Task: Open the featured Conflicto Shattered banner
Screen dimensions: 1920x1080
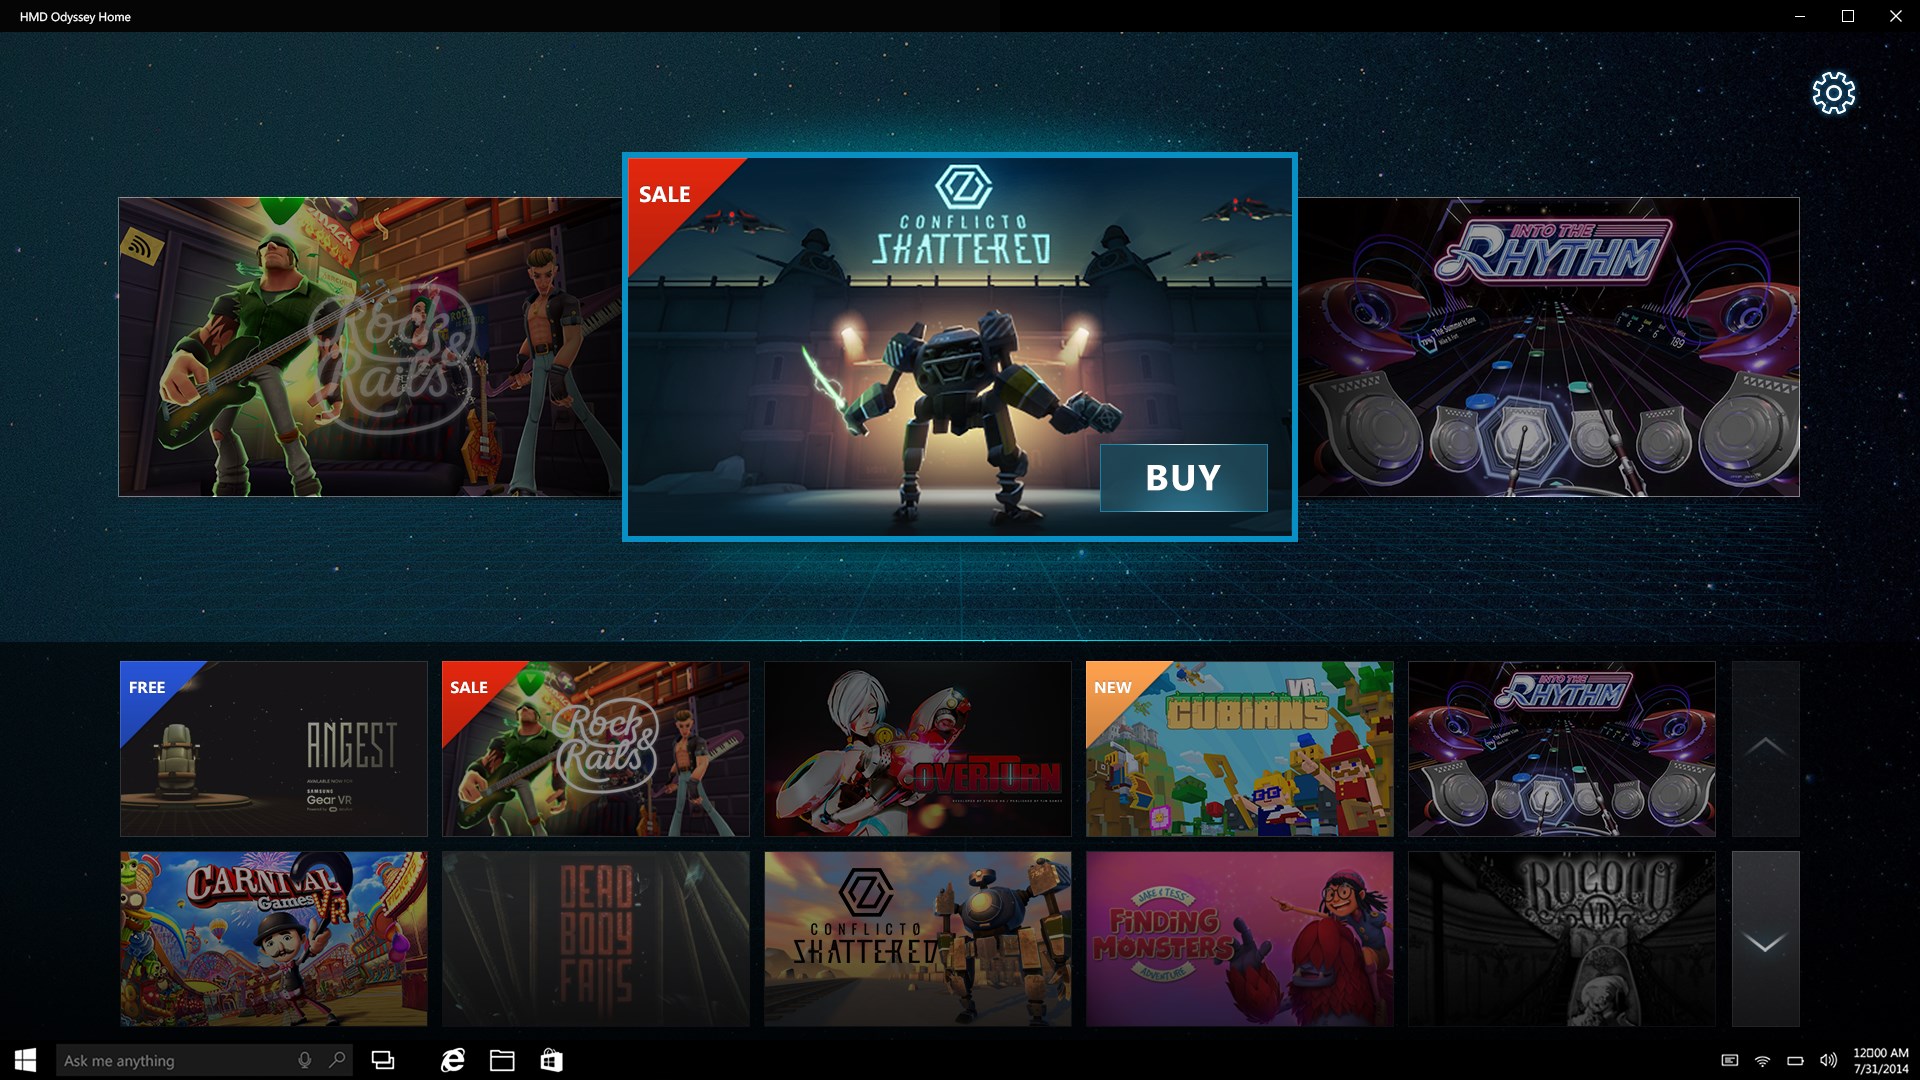Action: (x=960, y=347)
